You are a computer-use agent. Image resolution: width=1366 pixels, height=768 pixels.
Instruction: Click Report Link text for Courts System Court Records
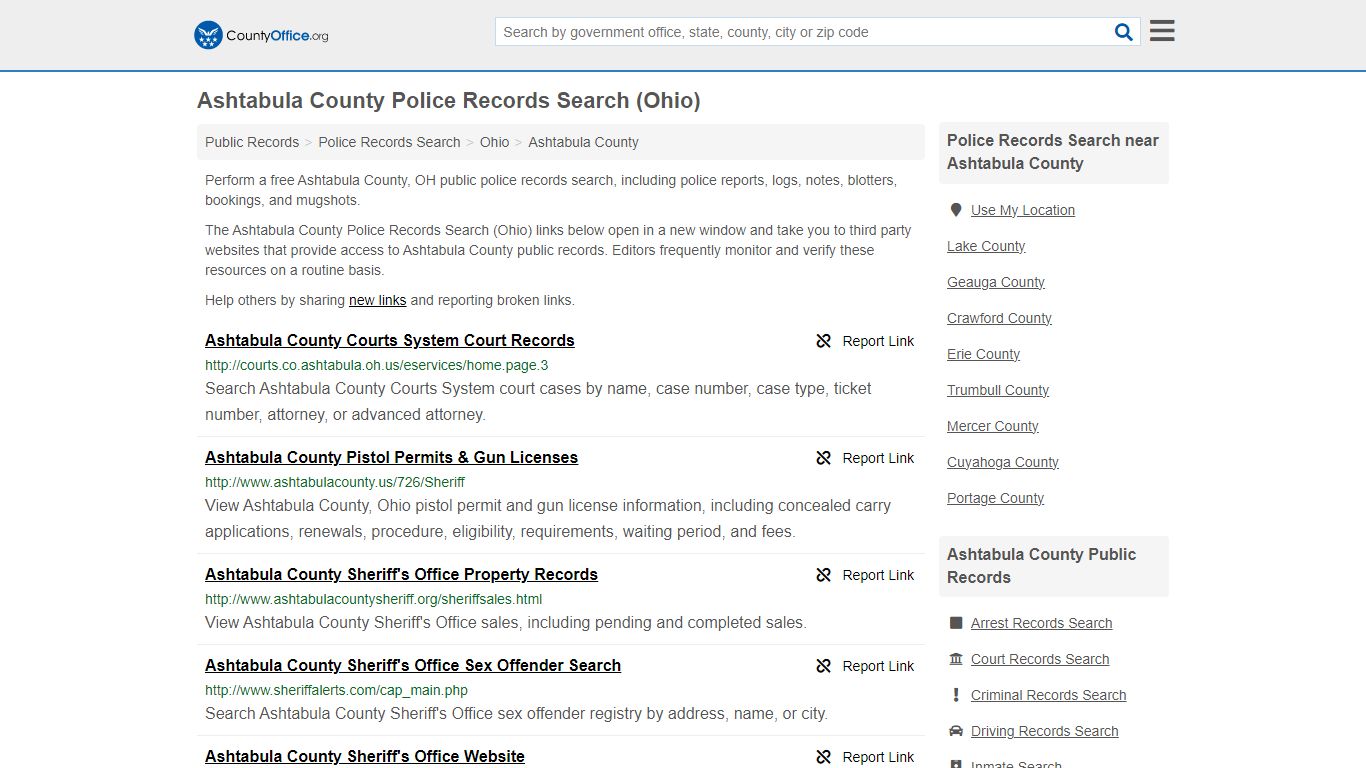pyautogui.click(x=878, y=341)
